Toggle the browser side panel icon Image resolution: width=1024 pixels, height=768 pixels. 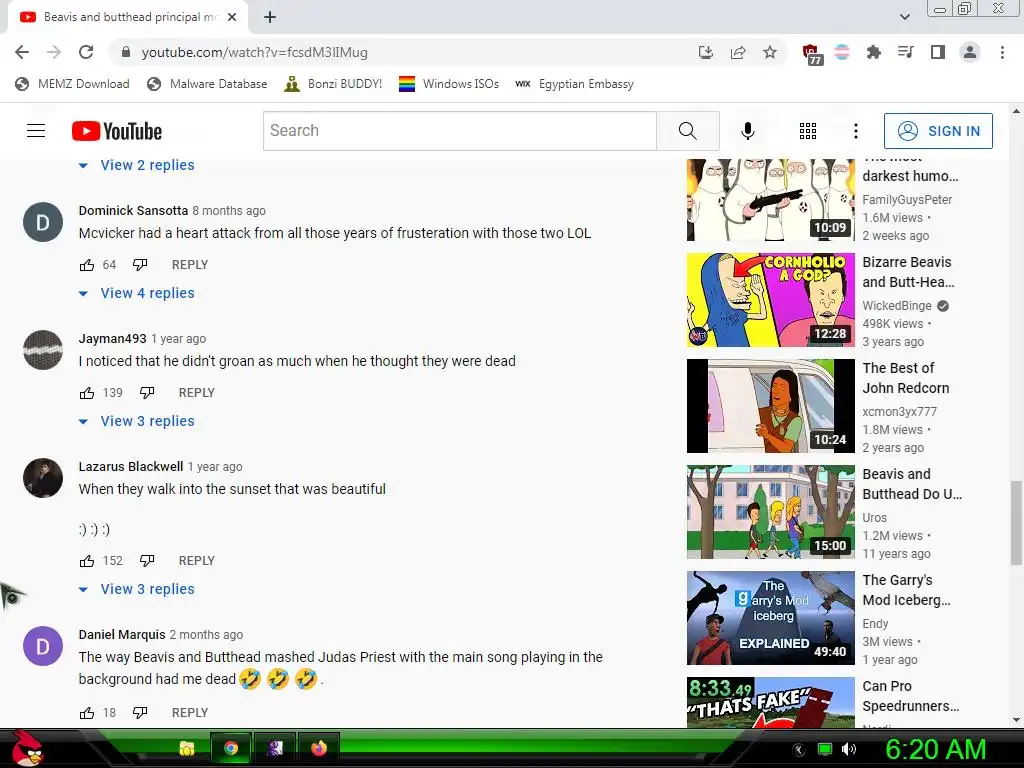coord(937,52)
